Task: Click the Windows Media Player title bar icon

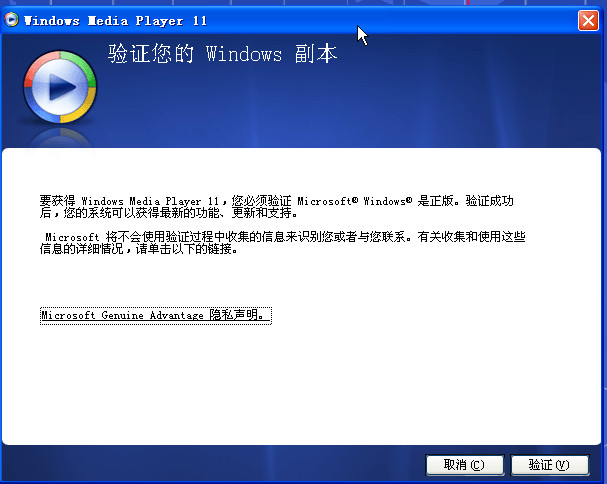Action: pos(11,19)
